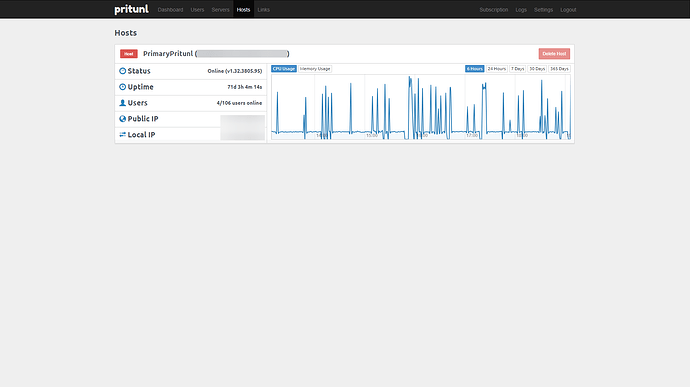Click the PrimaryPritunl host name field
The width and height of the screenshot is (690, 387).
point(216,54)
